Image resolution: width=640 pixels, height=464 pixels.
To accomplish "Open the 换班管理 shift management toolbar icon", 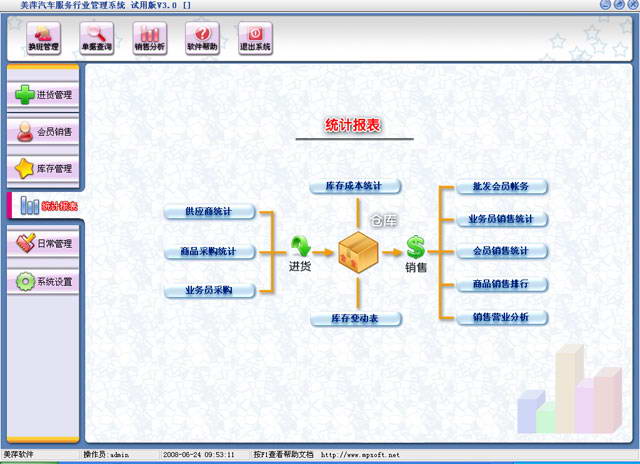I will 44,38.
